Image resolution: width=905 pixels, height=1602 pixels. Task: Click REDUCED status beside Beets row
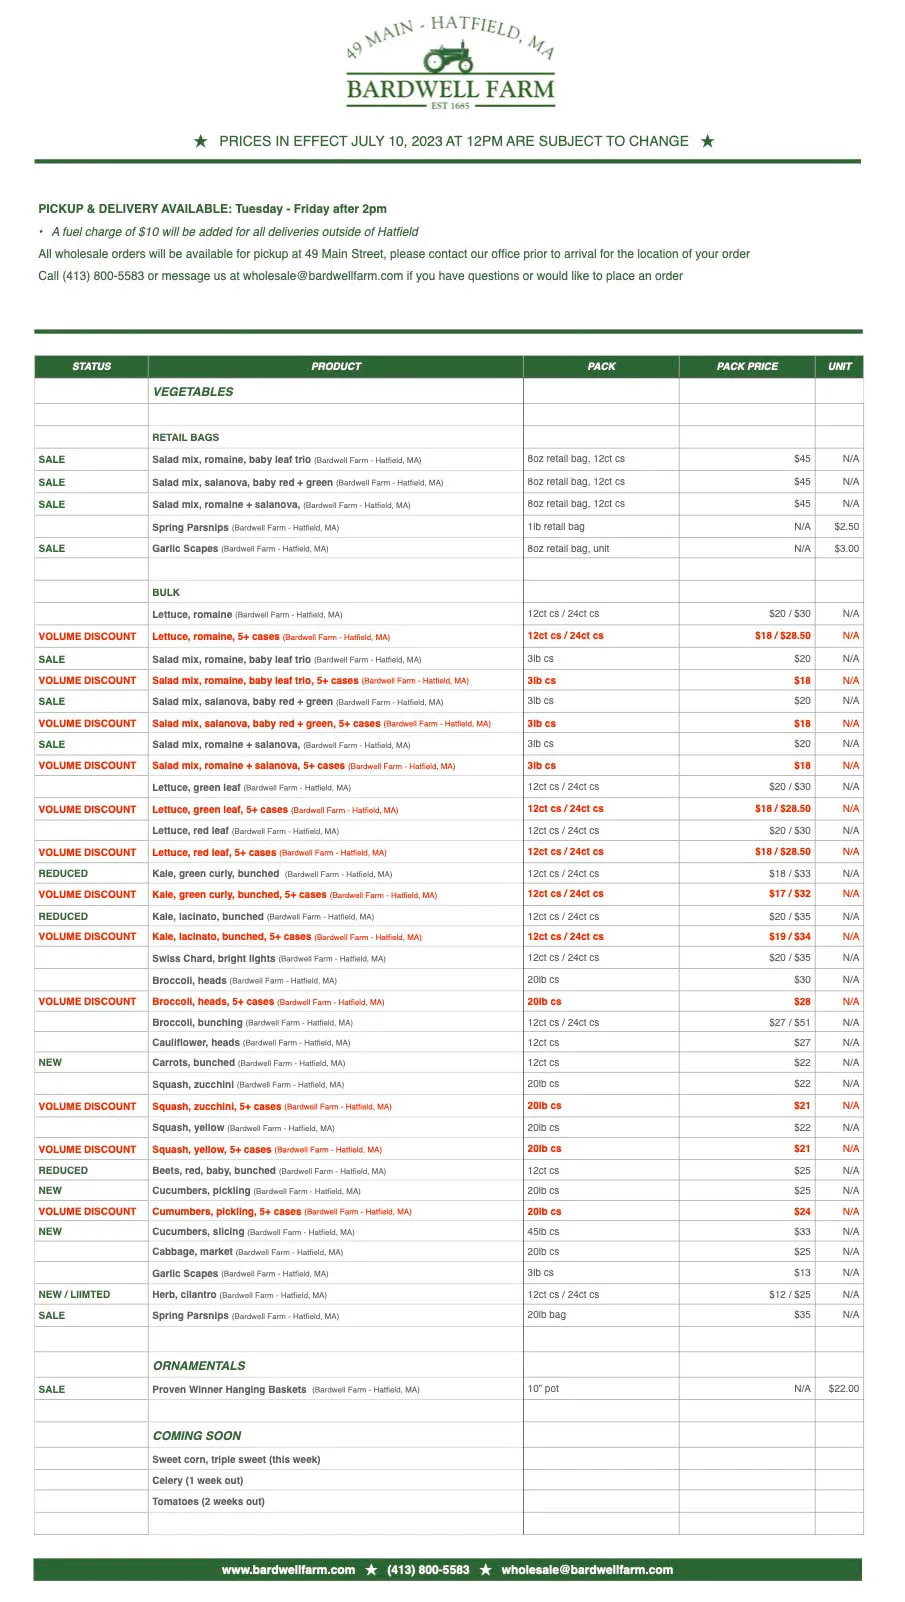[x=63, y=1170]
